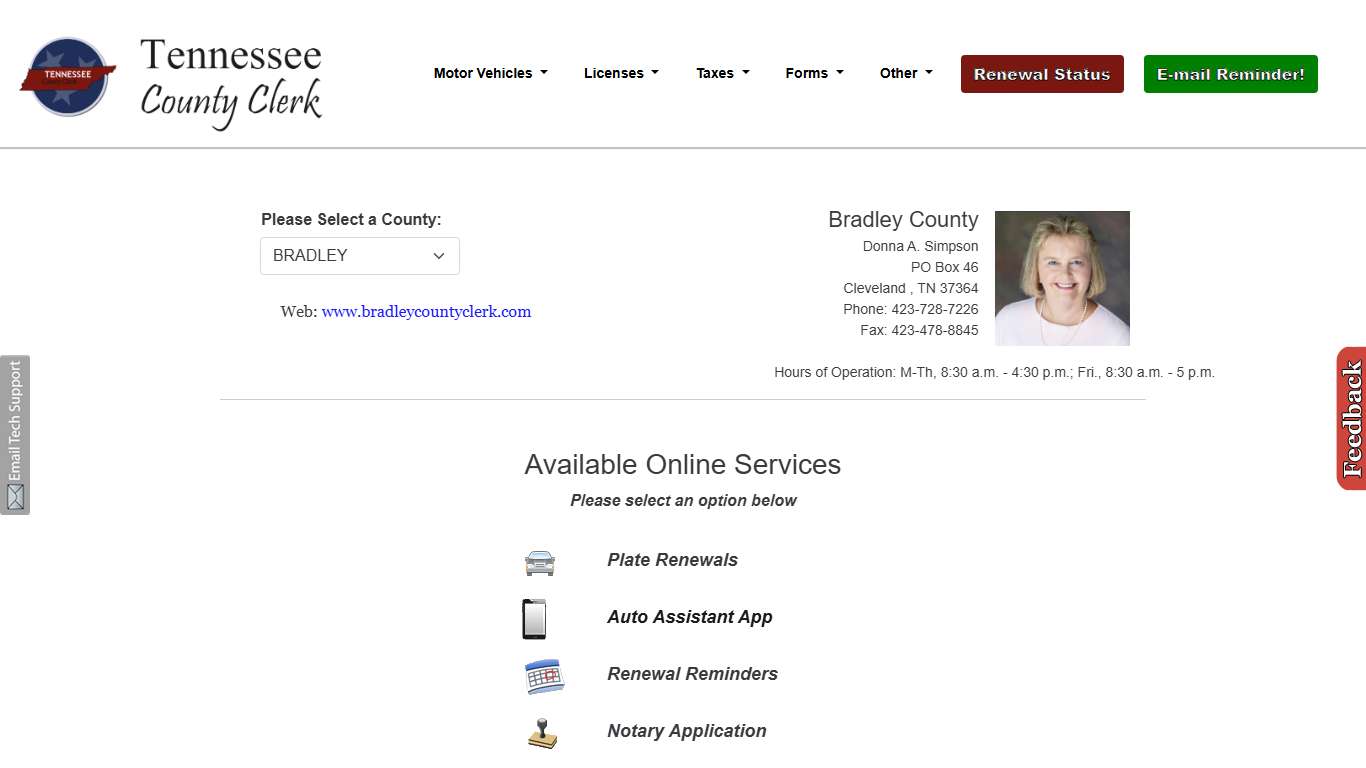Viewport: 1366px width, 768px height.
Task: Expand the Other menu
Action: tap(905, 73)
